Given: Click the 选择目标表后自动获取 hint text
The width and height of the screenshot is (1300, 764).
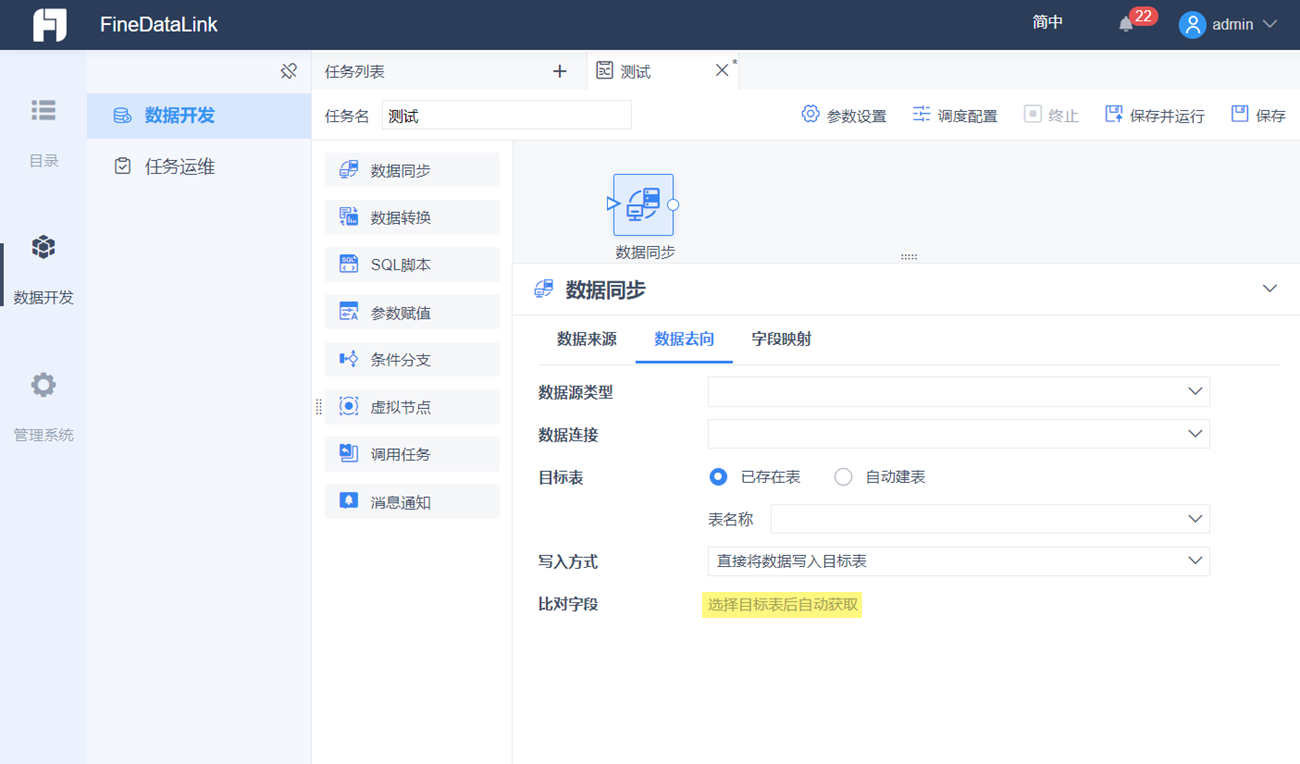Looking at the screenshot, I should (782, 604).
